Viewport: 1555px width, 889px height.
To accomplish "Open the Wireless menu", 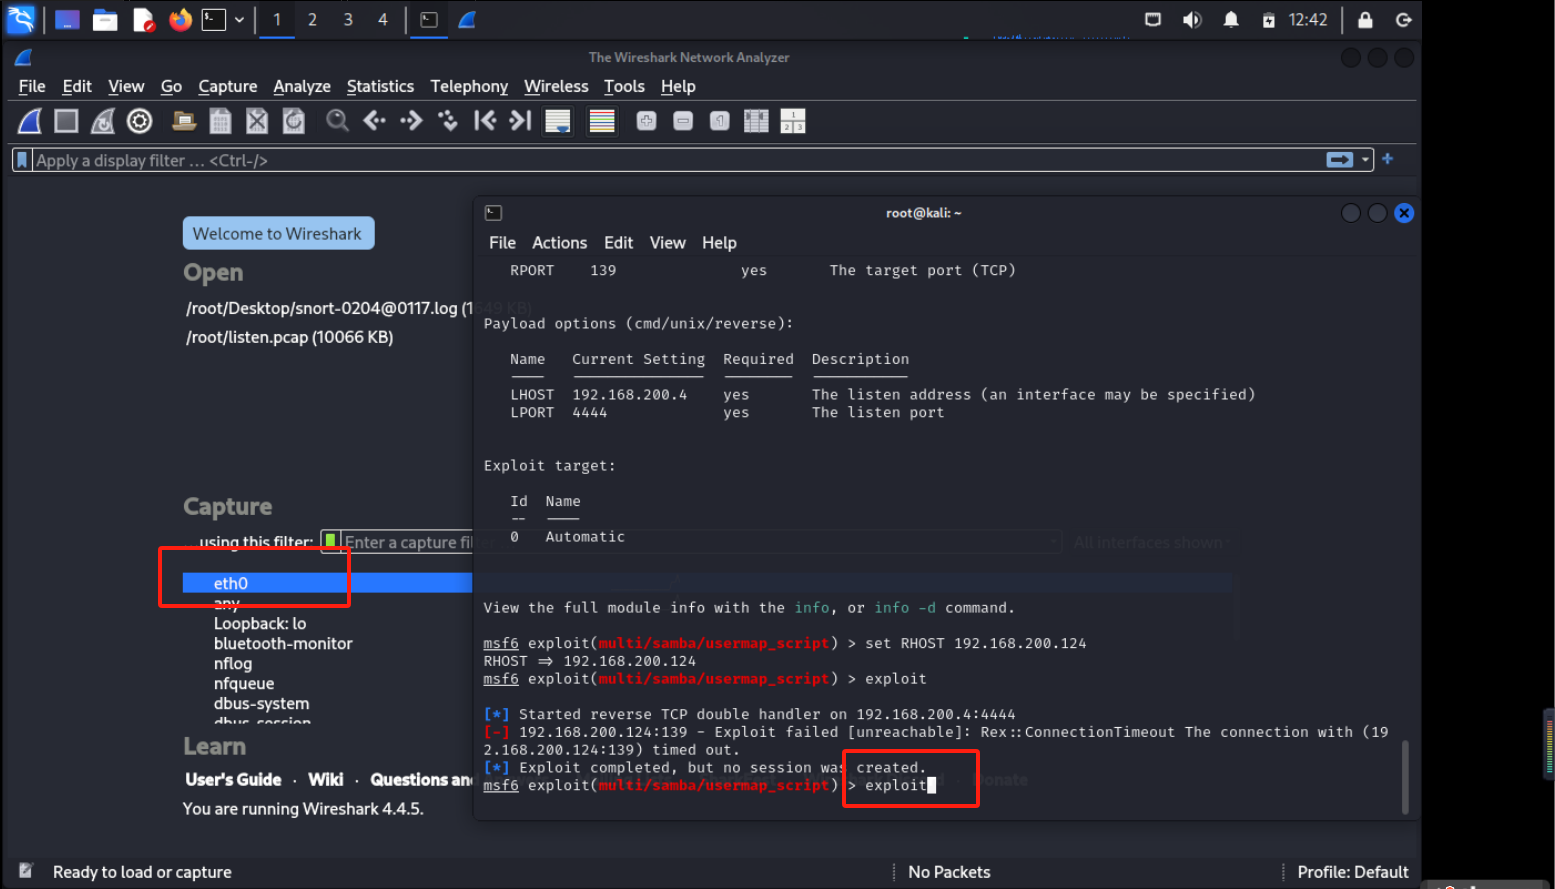I will tap(556, 87).
